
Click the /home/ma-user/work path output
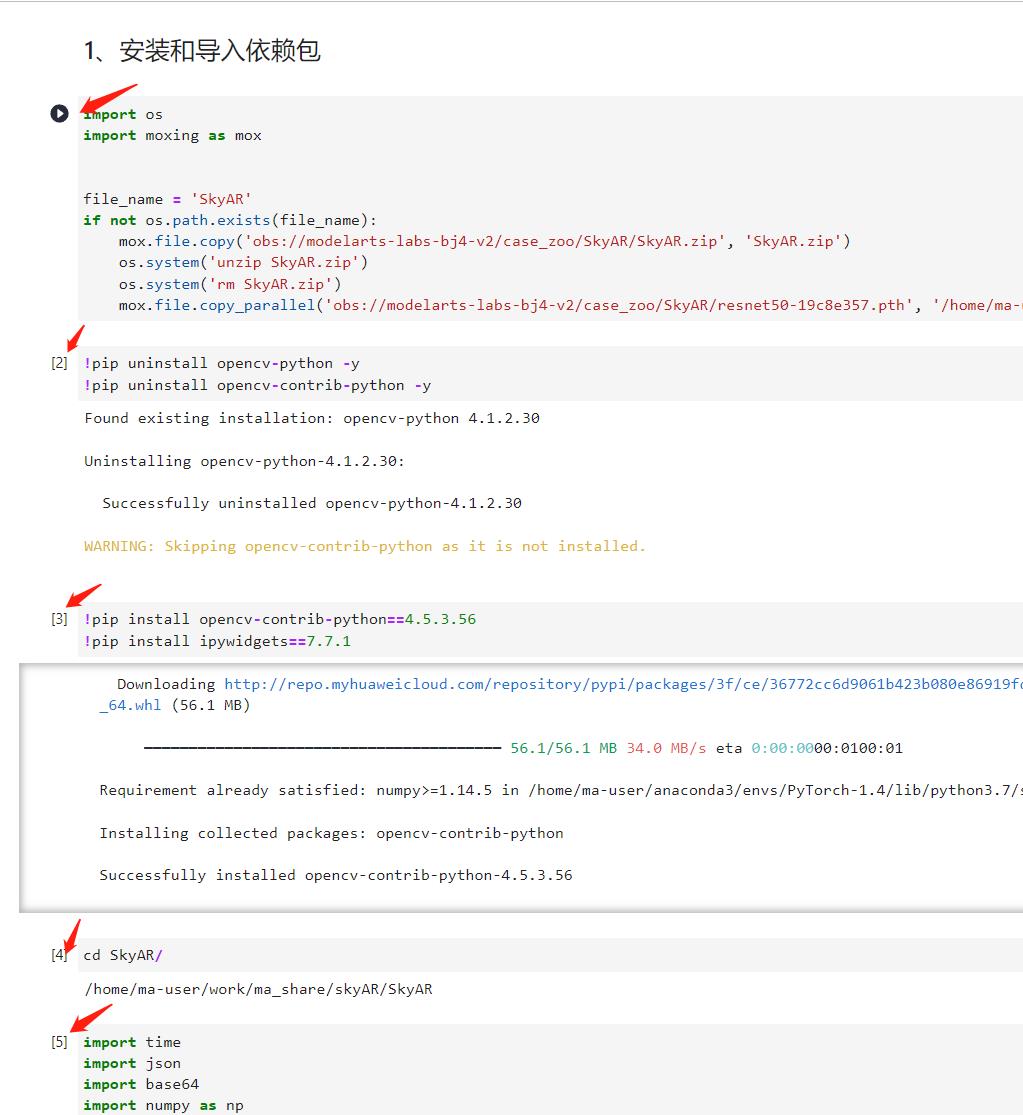pos(259,989)
